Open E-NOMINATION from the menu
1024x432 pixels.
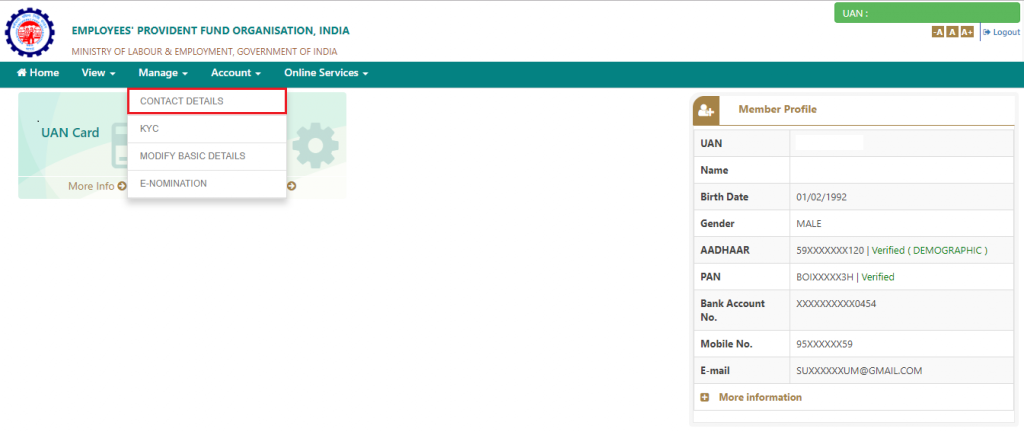click(207, 184)
